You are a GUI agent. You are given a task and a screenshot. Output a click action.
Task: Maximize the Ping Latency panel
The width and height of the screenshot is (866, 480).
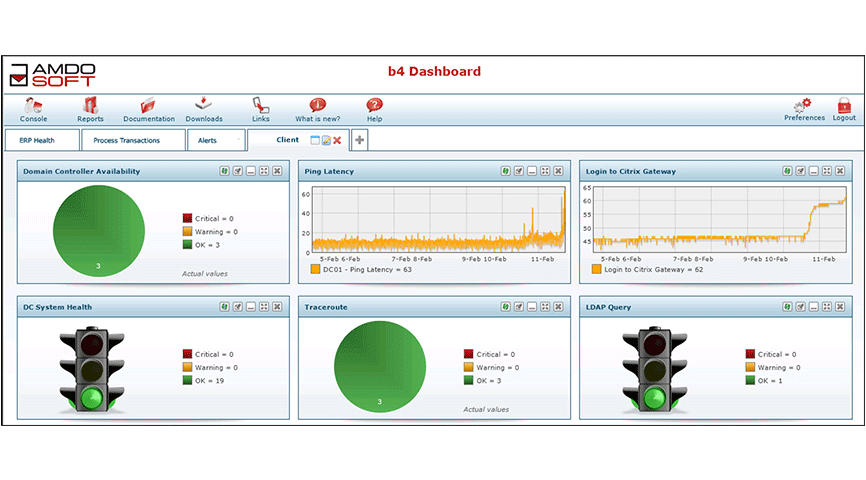pyautogui.click(x=545, y=171)
